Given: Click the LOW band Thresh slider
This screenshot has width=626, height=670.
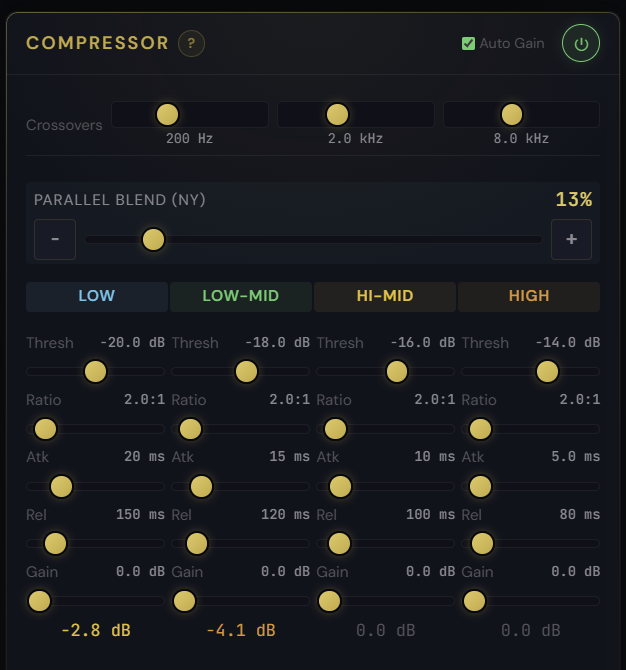Looking at the screenshot, I should 95,371.
